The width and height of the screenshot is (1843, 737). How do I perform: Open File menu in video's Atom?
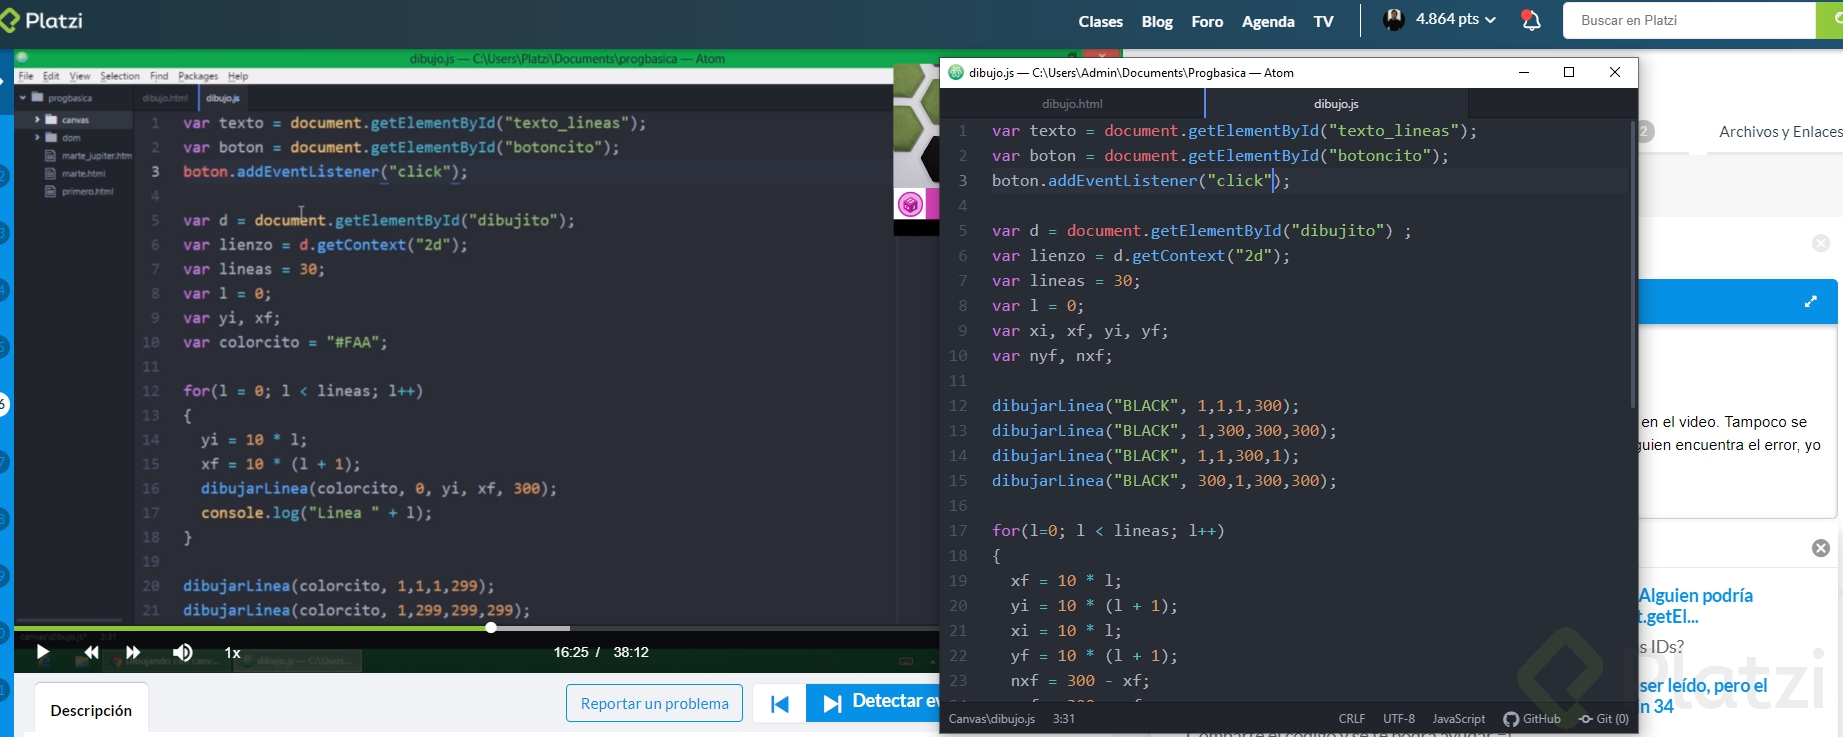[x=26, y=76]
